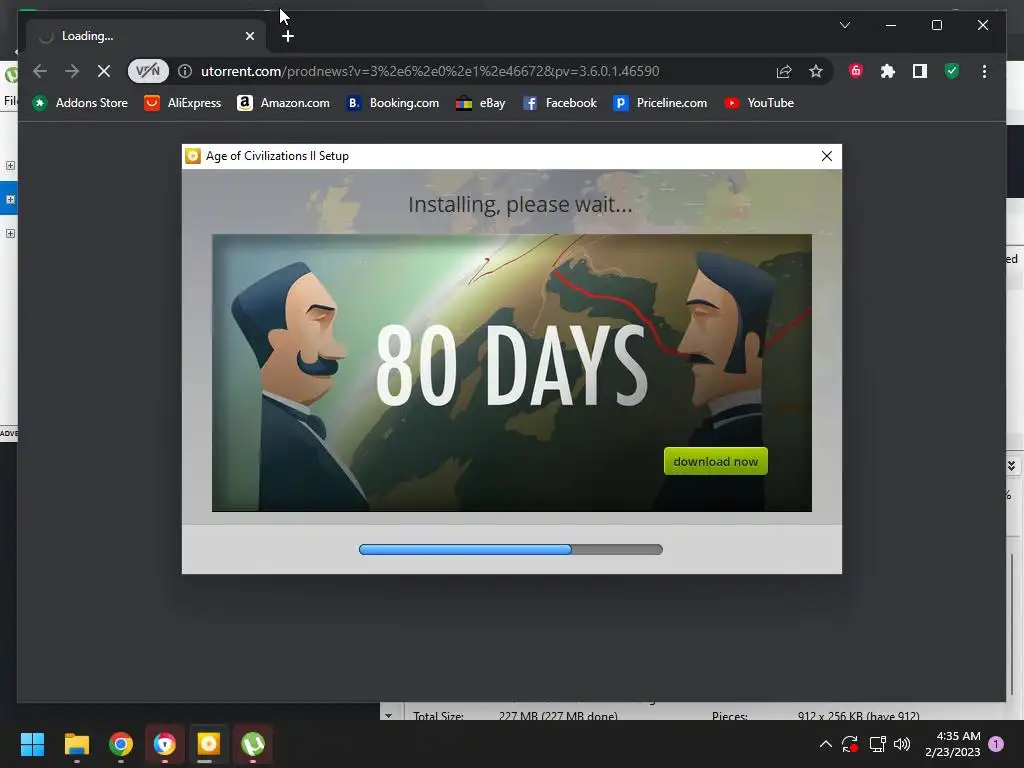
Task: Expand the first tree node in uTorrent sidebar
Action: 10,166
